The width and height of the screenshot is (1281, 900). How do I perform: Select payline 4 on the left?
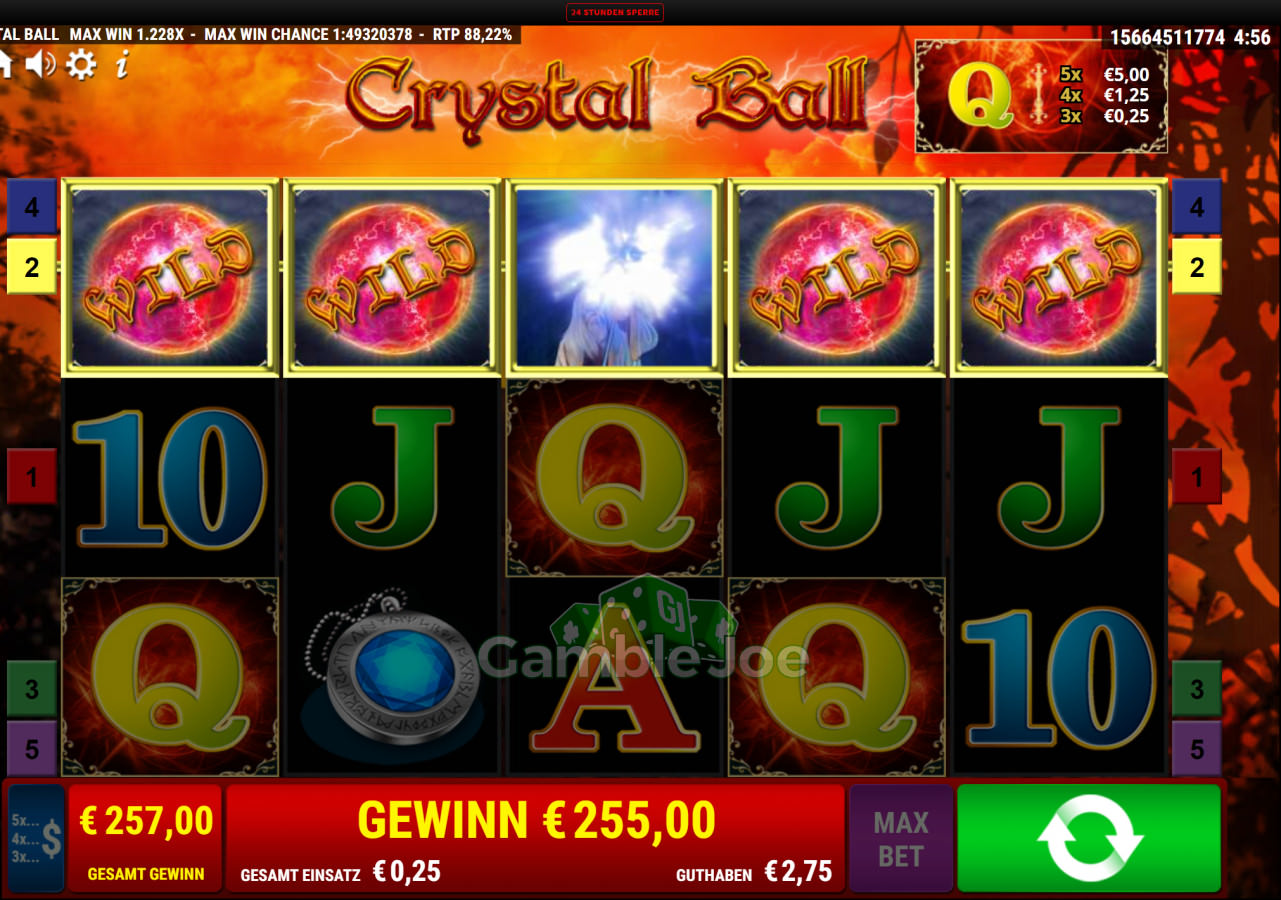coord(32,207)
